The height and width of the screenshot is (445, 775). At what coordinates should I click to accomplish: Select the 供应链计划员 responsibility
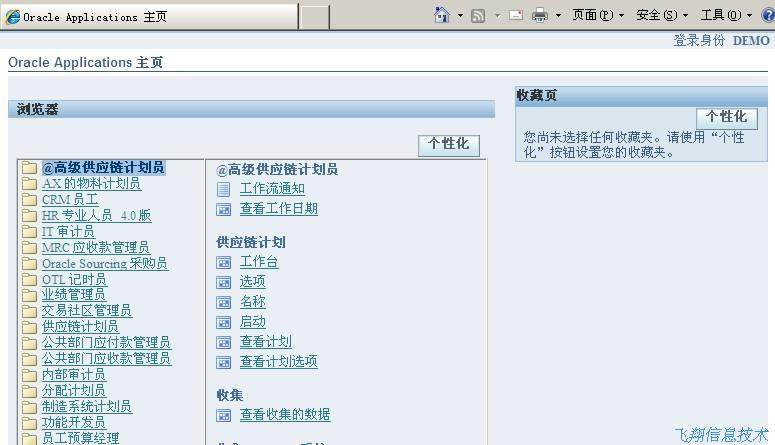[x=80, y=326]
